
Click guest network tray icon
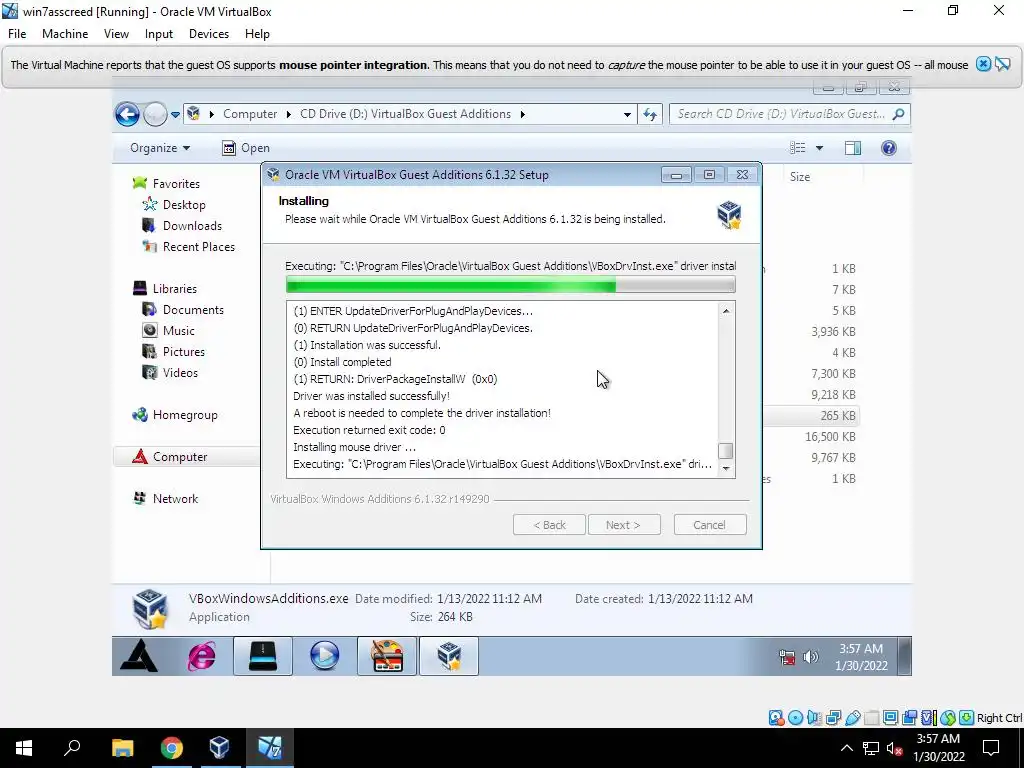788,657
